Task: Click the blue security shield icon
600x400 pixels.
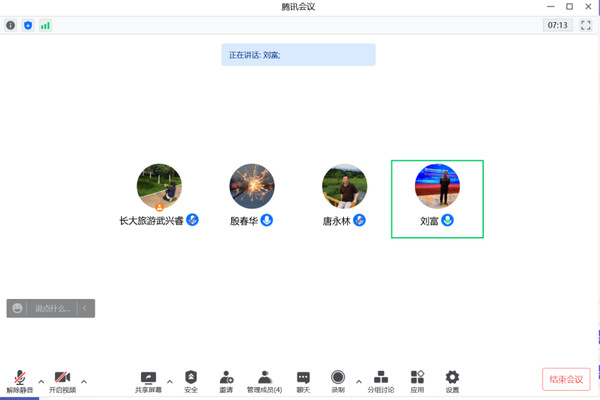Action: point(28,25)
